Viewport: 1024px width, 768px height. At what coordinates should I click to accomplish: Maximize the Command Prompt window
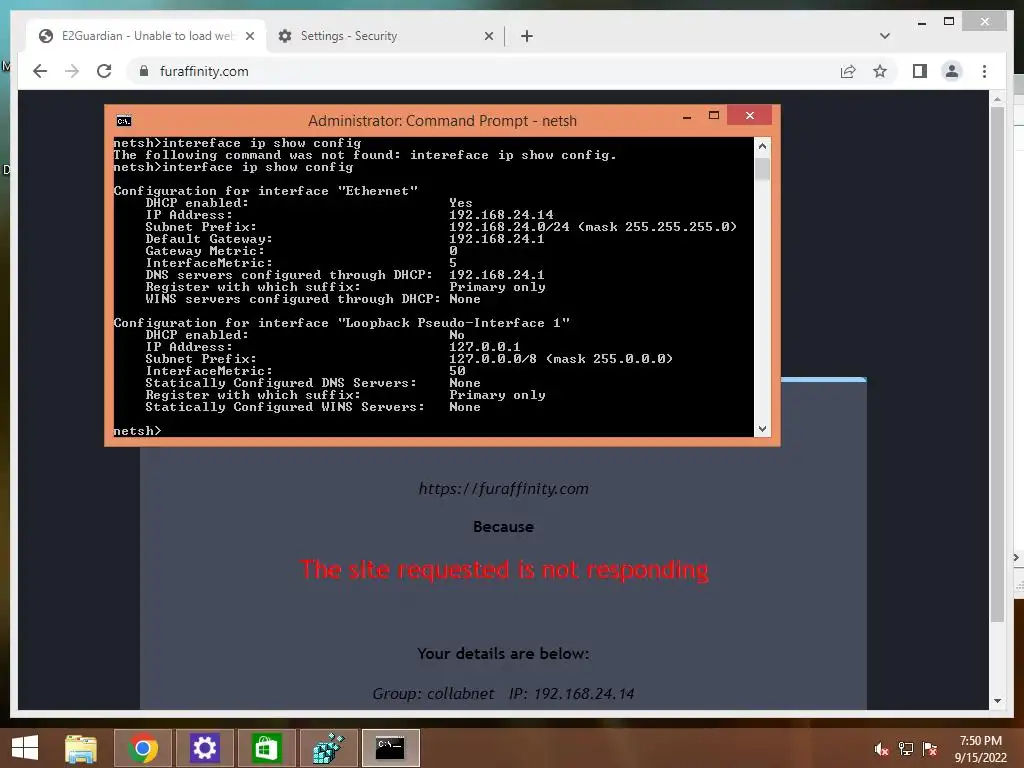click(x=714, y=116)
